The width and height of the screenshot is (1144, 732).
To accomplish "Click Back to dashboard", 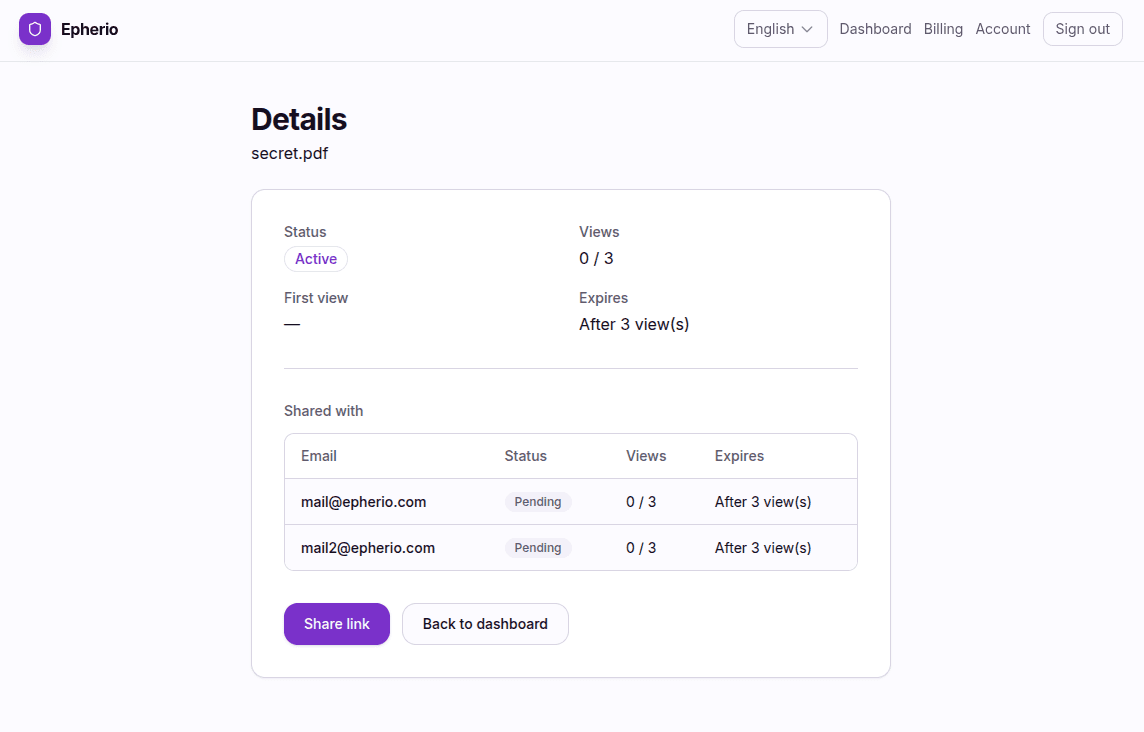I will point(485,623).
